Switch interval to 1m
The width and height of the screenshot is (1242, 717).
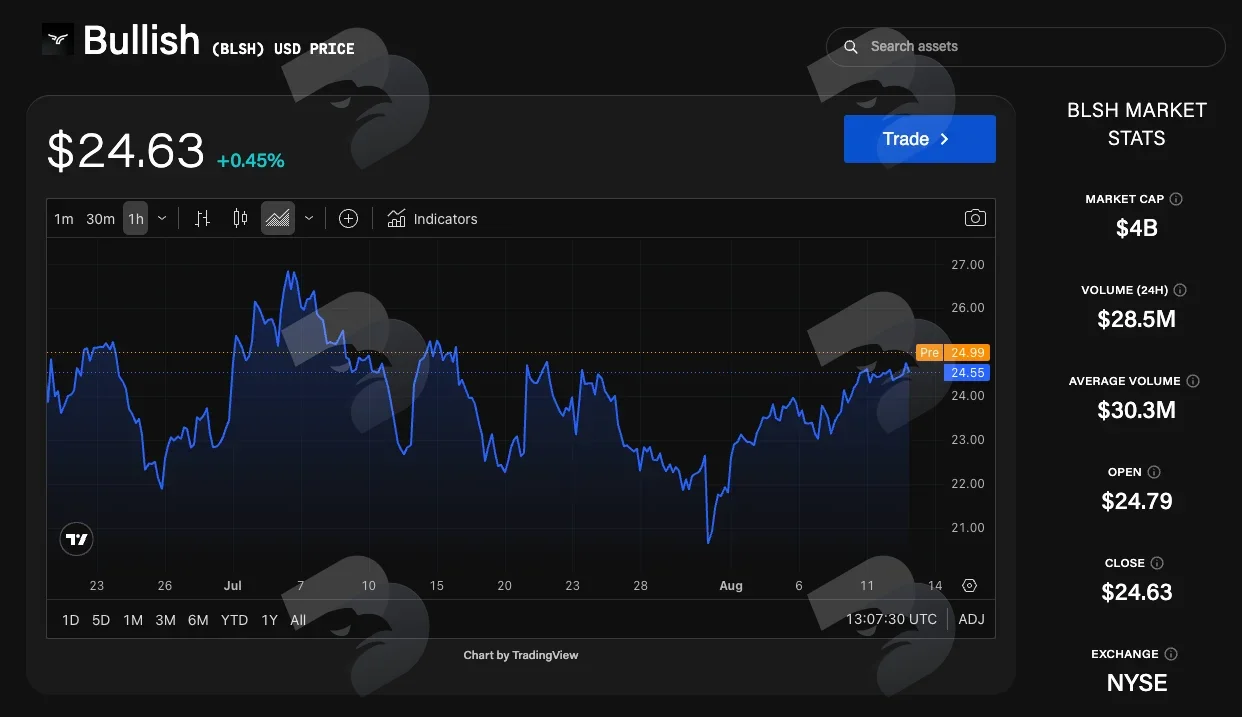coord(64,219)
